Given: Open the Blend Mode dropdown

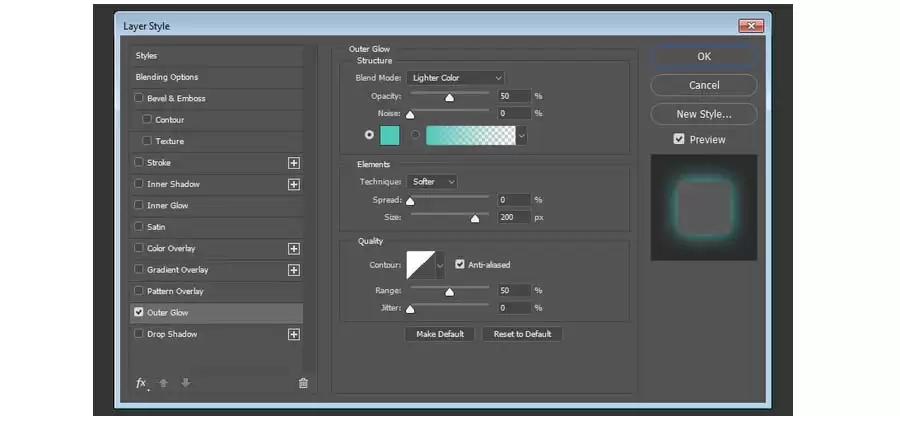Looking at the screenshot, I should tap(456, 78).
